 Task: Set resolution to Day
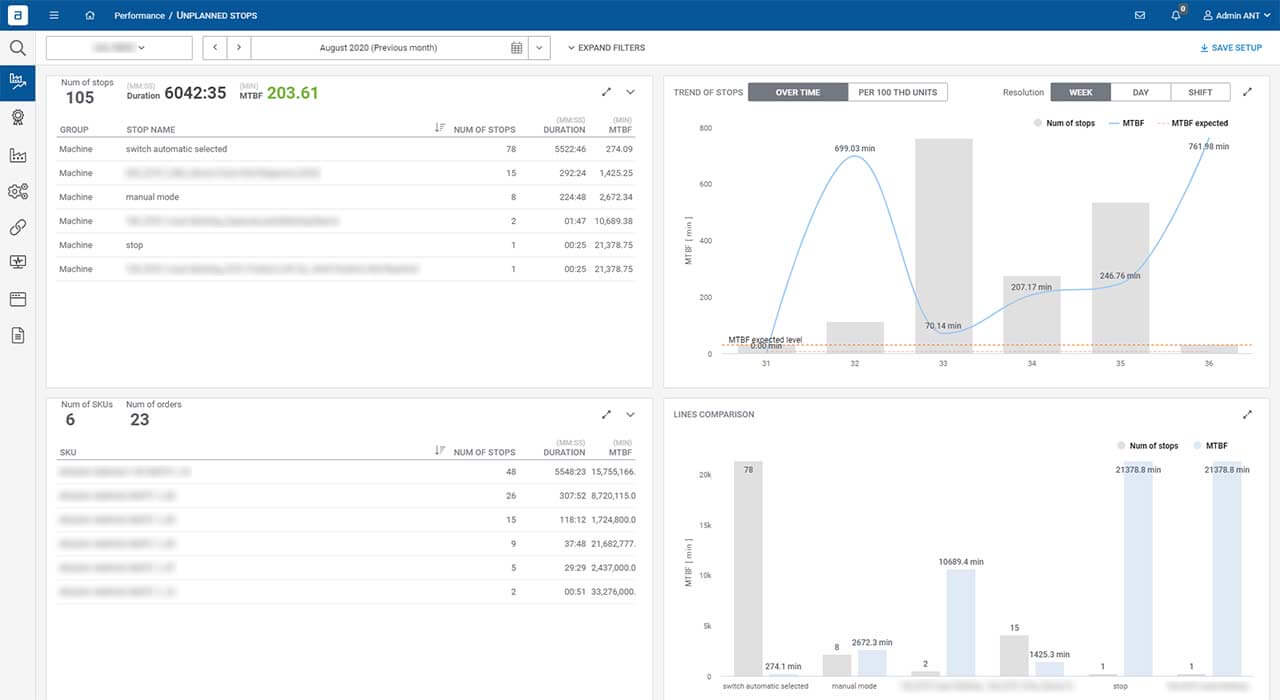click(x=1141, y=92)
